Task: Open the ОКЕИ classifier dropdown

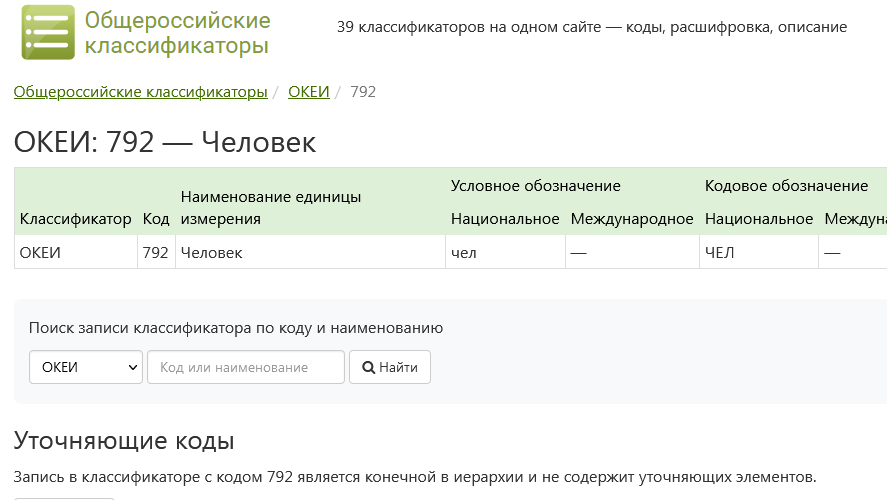Action: (86, 367)
